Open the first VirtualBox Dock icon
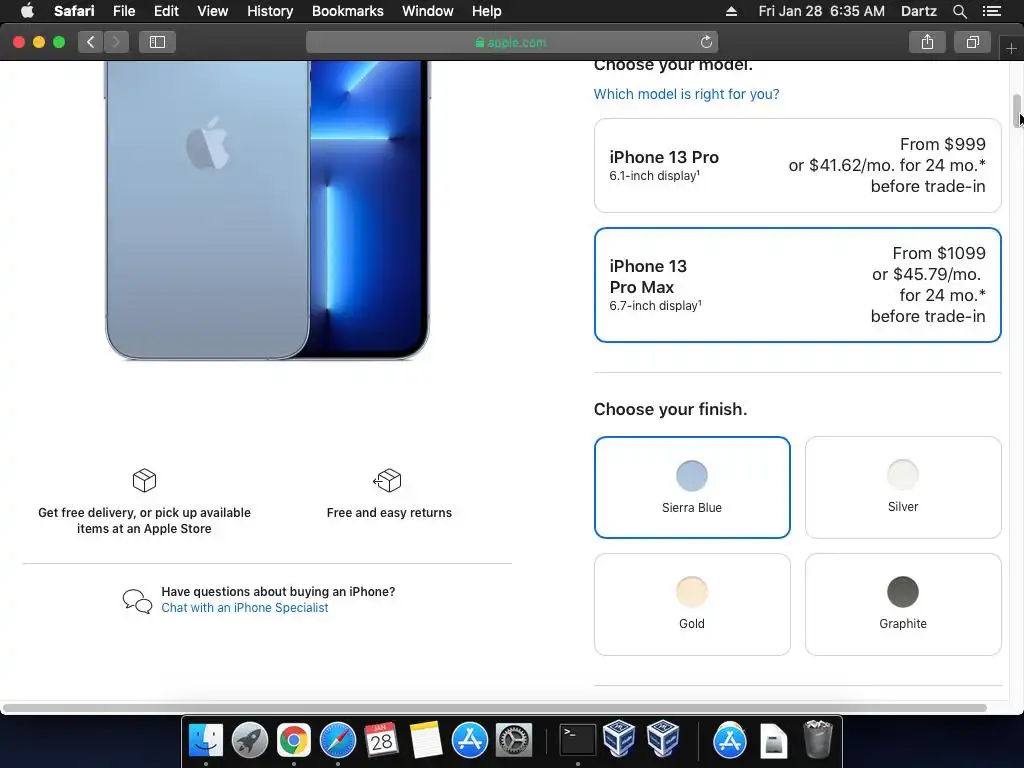Viewport: 1024px width, 768px height. (x=619, y=739)
